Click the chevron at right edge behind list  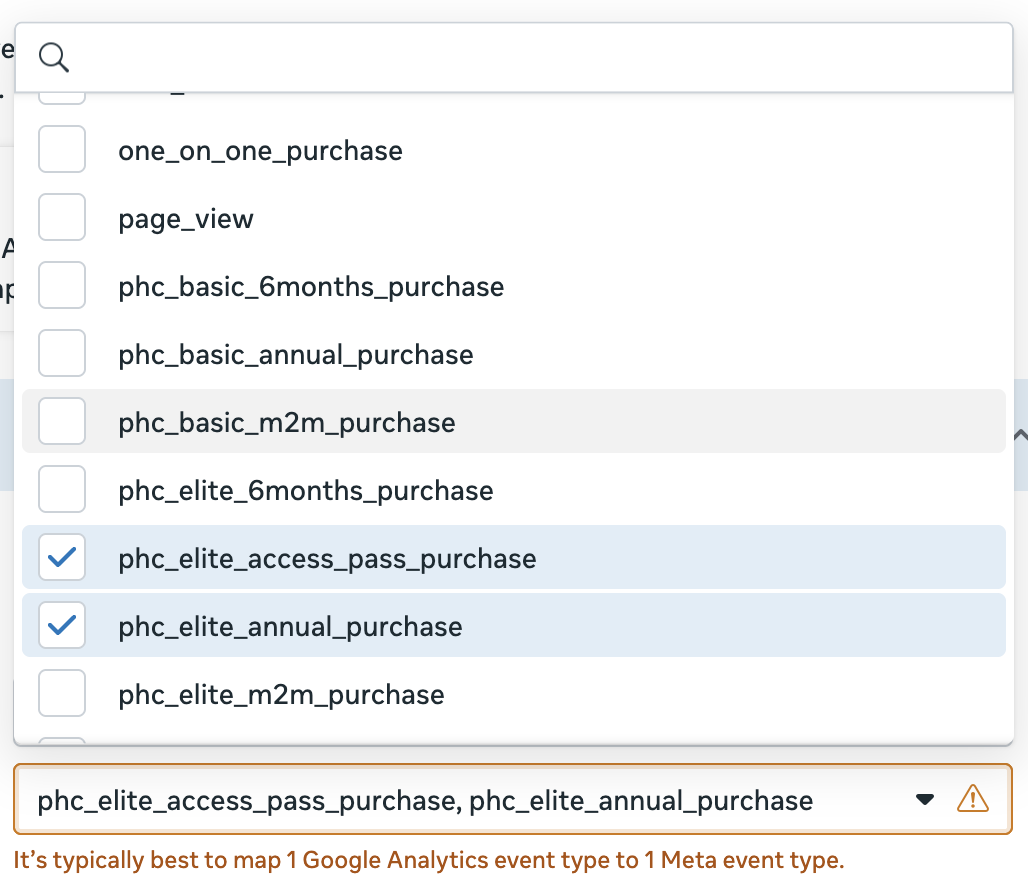click(1021, 435)
